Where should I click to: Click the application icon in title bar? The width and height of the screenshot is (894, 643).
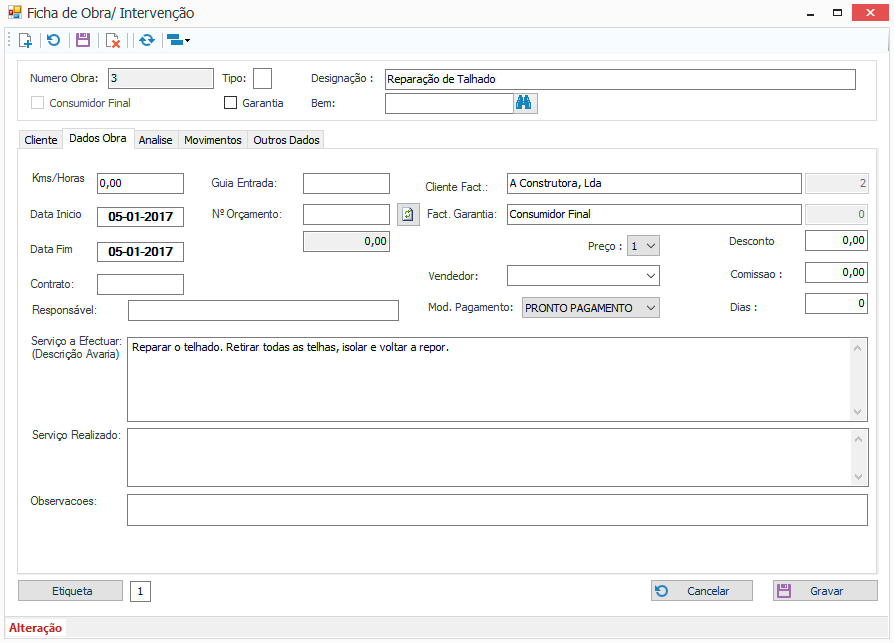[x=14, y=13]
